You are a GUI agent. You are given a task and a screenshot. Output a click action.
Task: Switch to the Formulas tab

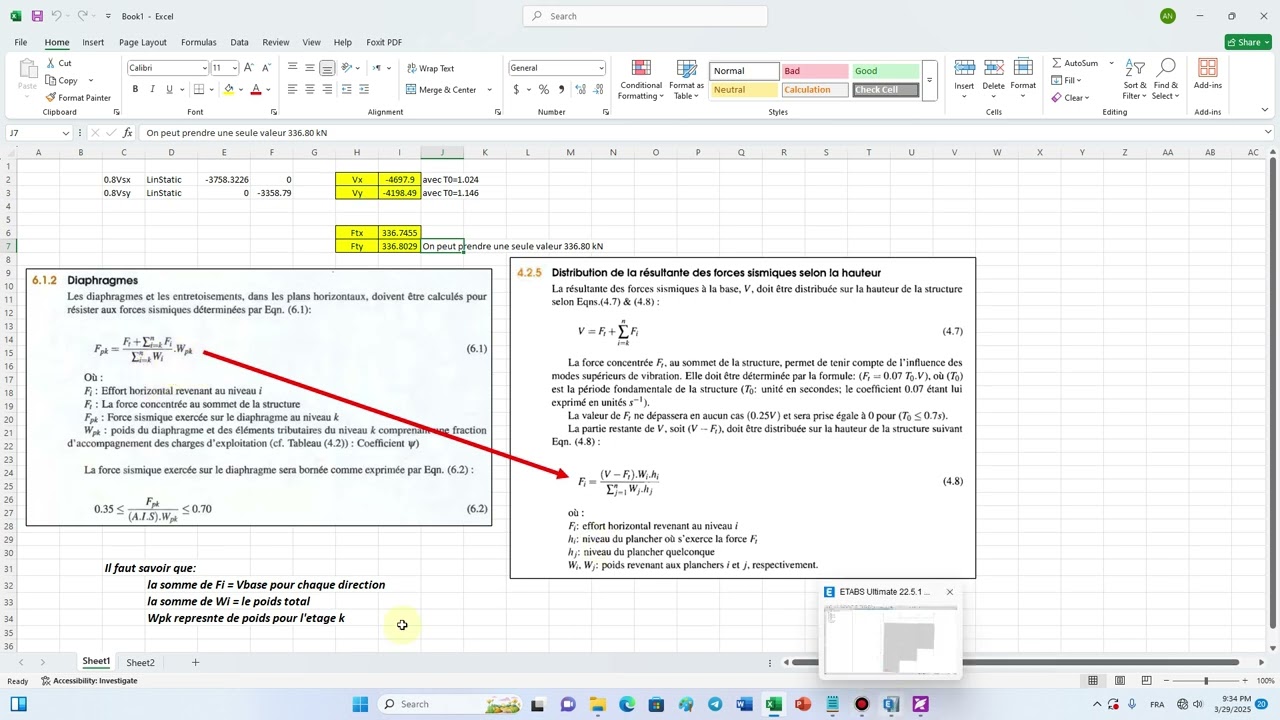[199, 42]
